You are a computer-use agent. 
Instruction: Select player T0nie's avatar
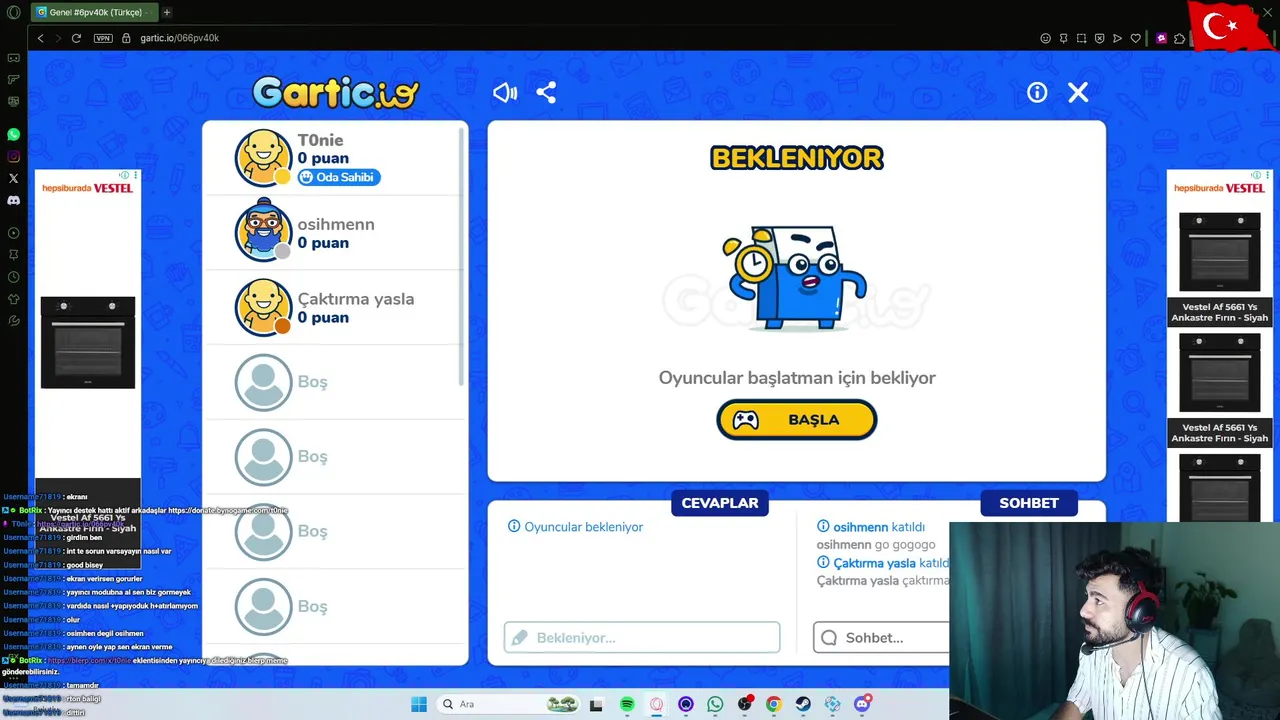click(263, 157)
